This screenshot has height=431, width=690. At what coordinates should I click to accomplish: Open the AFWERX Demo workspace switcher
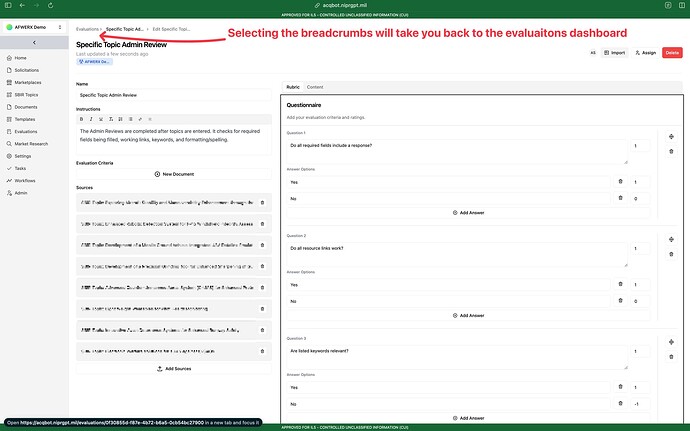point(34,27)
